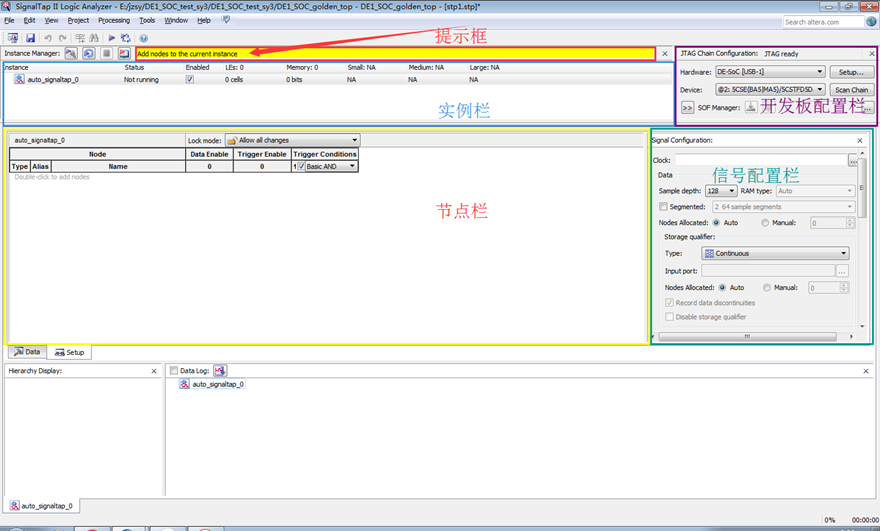Image resolution: width=880 pixels, height=531 pixels.
Task: Click the Redo arrow in toolbar
Action: point(62,38)
